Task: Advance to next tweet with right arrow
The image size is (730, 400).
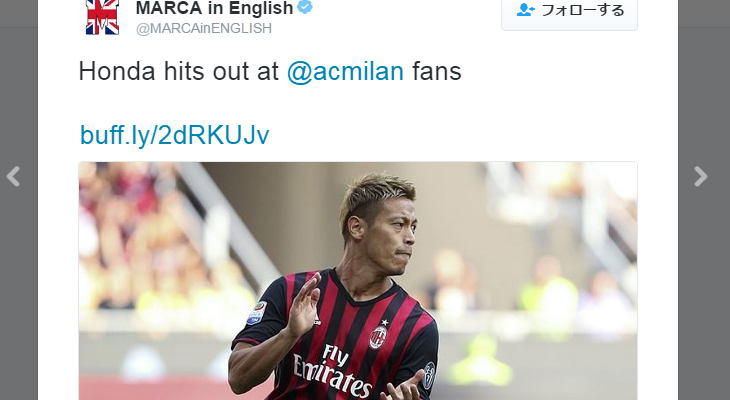Action: (700, 176)
